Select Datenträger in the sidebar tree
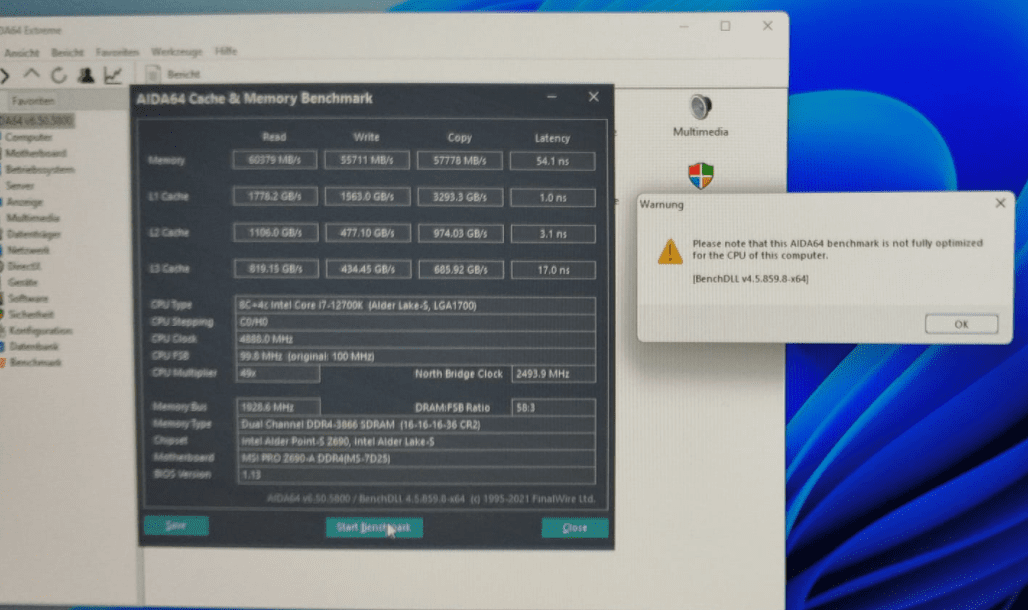Image resolution: width=1028 pixels, height=610 pixels. point(34,234)
